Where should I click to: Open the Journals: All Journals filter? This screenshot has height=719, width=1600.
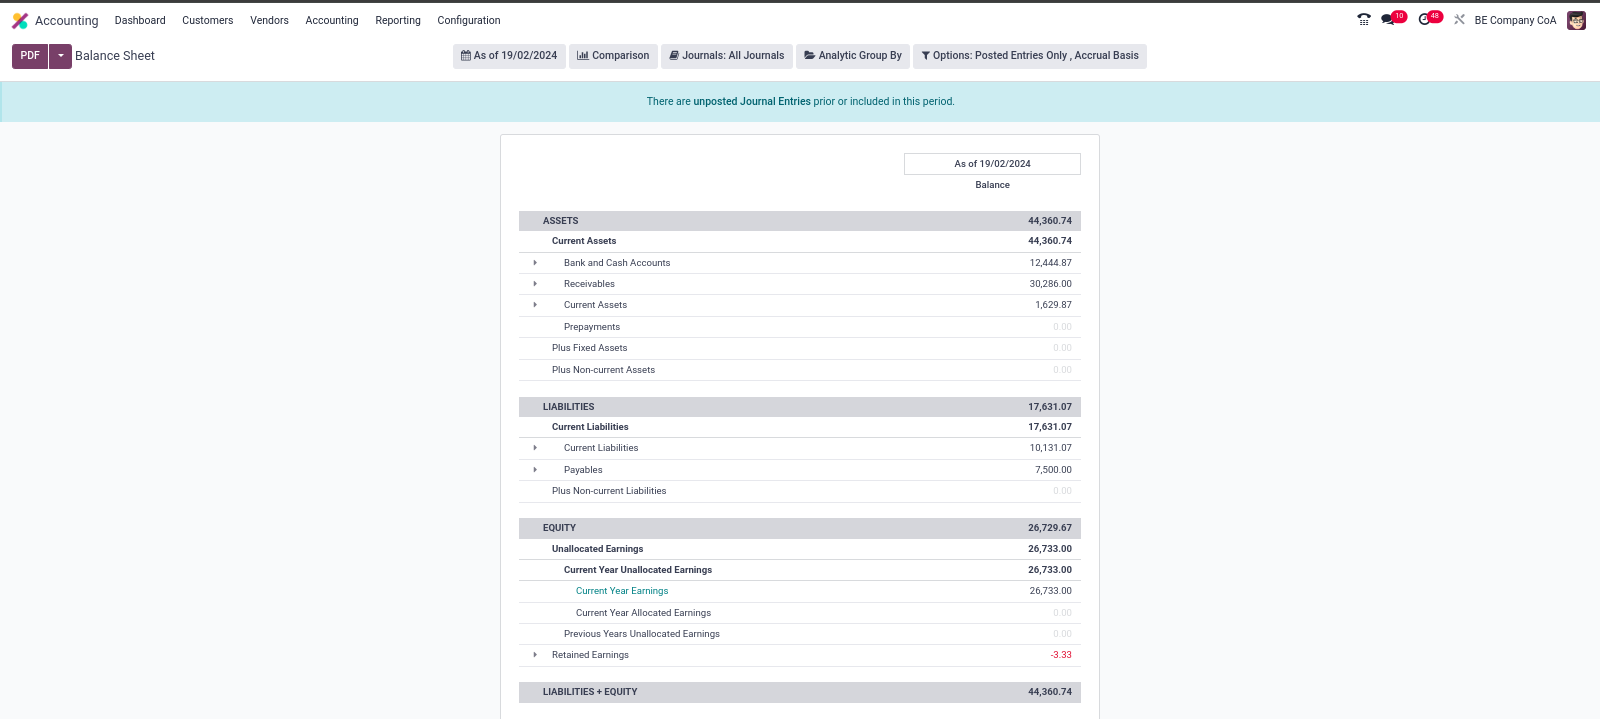pos(727,56)
